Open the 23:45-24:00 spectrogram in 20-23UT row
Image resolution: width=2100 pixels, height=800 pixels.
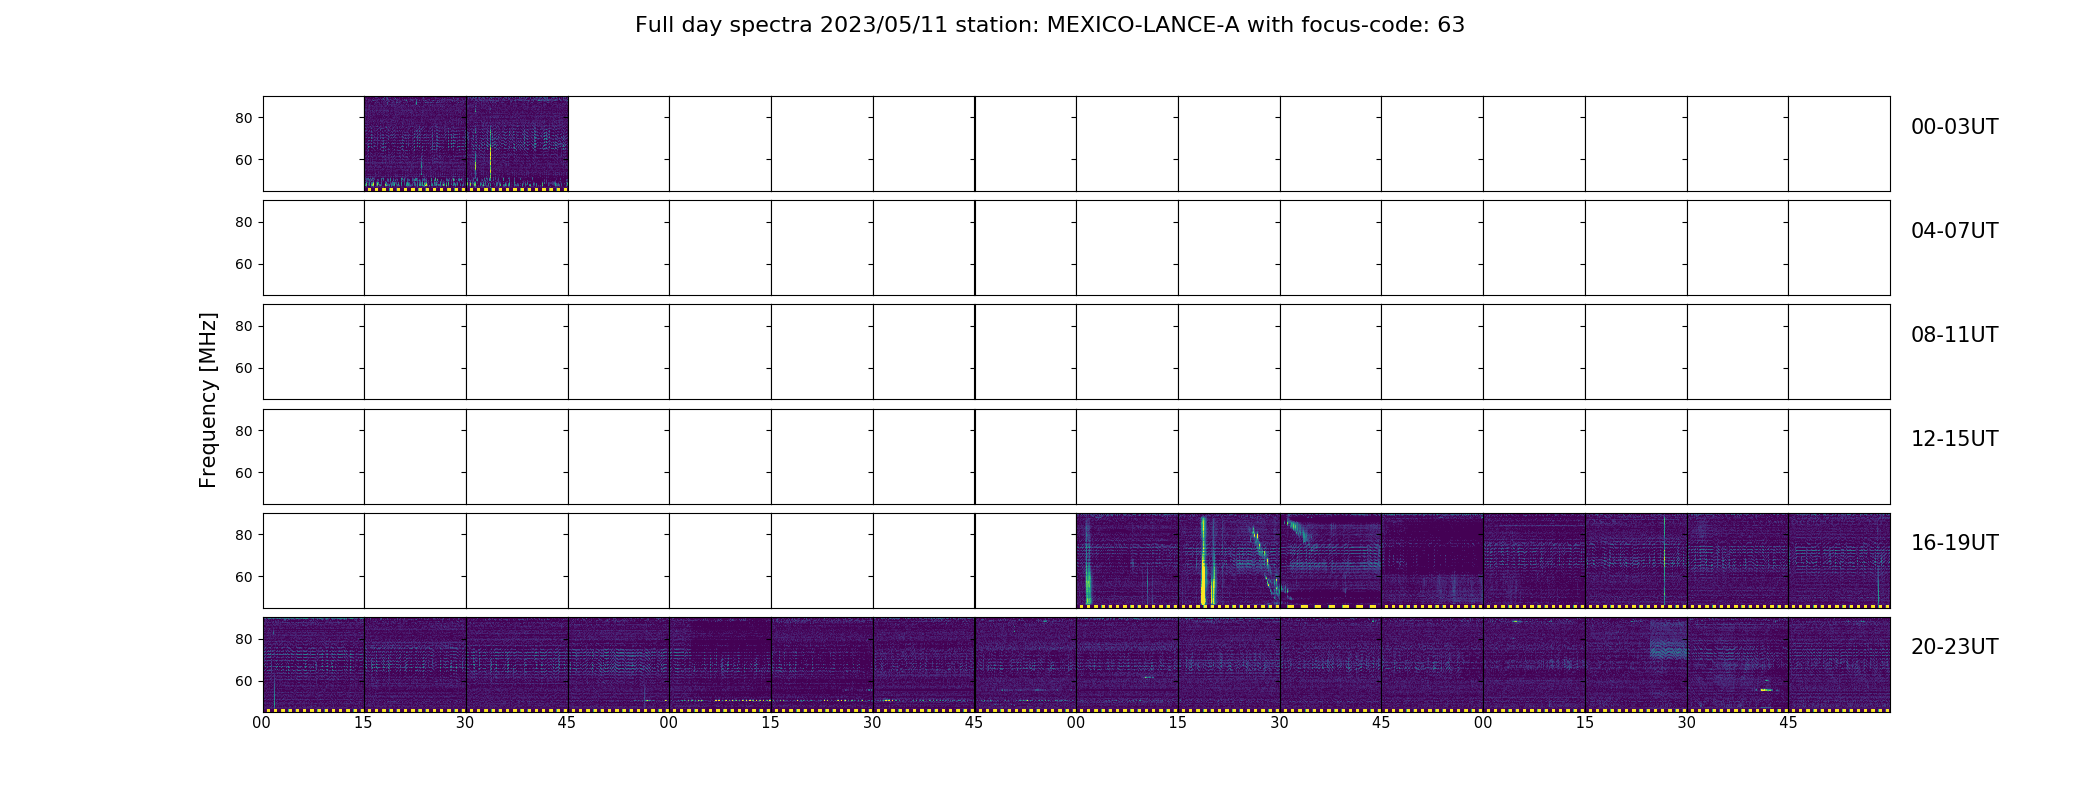click(x=1839, y=665)
